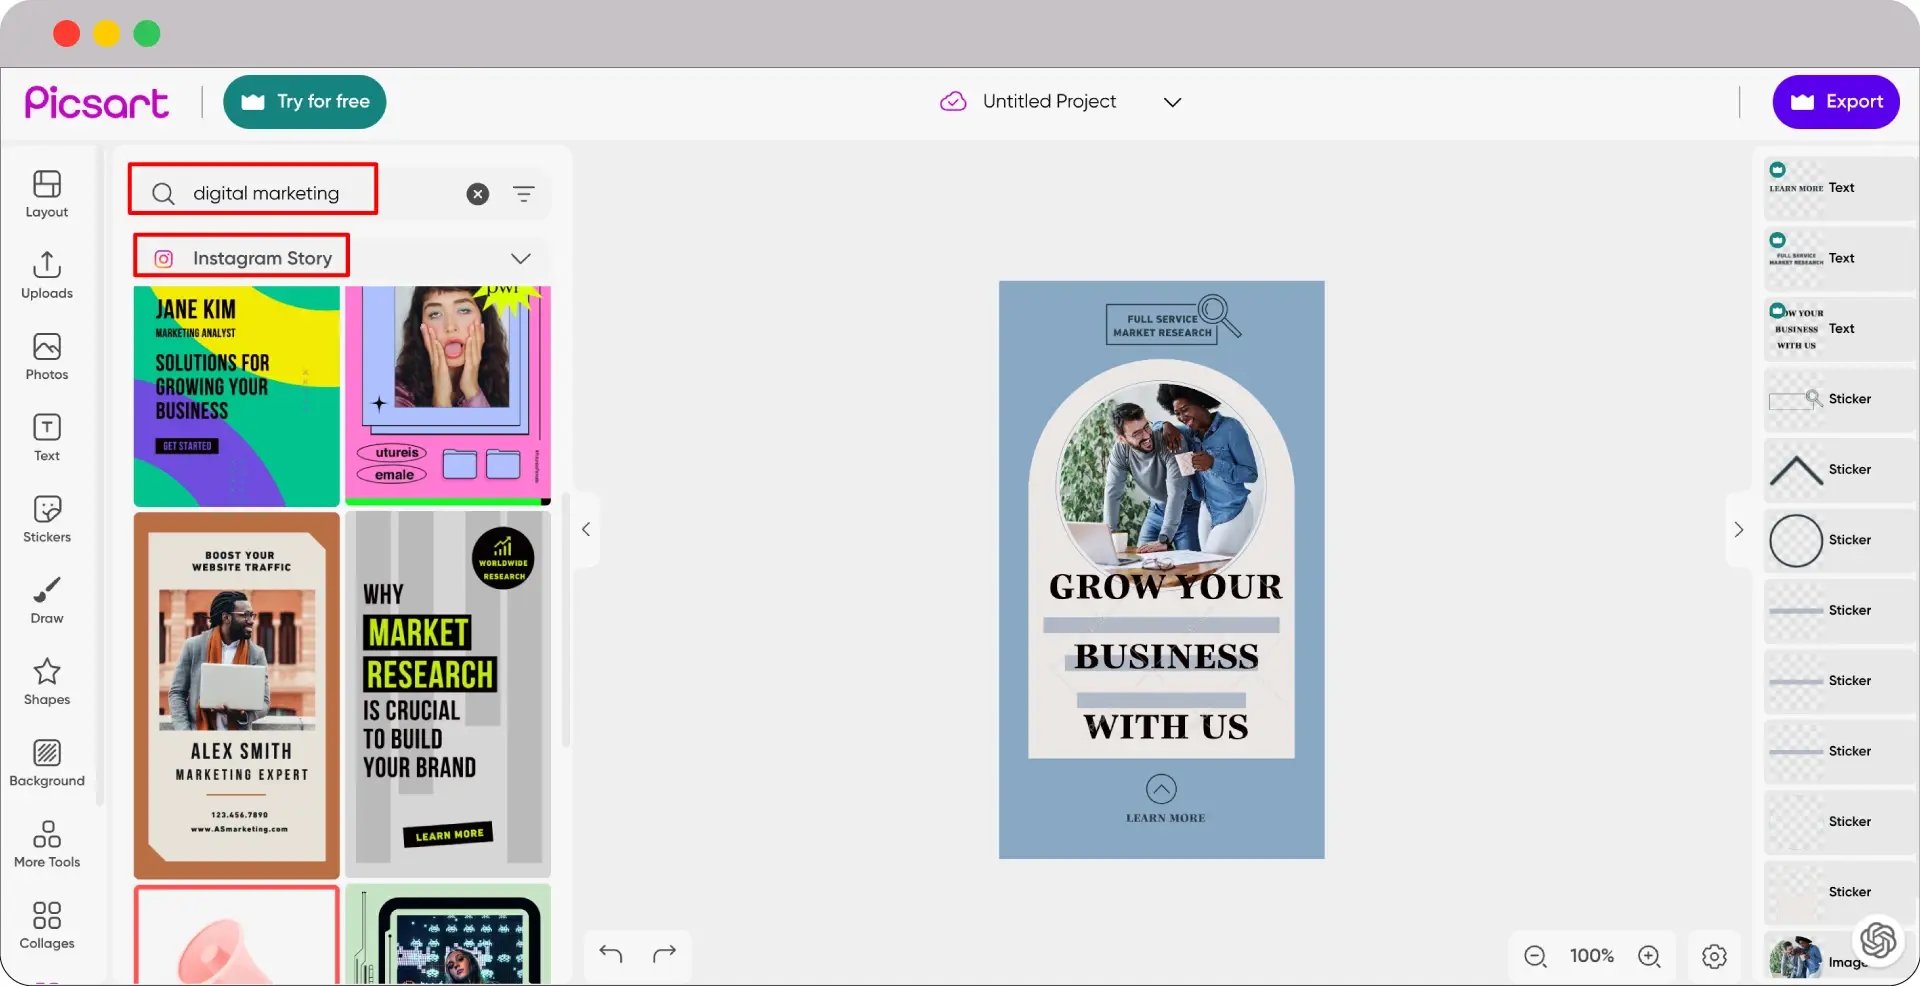Open the Background panel
1920x986 pixels.
point(47,763)
